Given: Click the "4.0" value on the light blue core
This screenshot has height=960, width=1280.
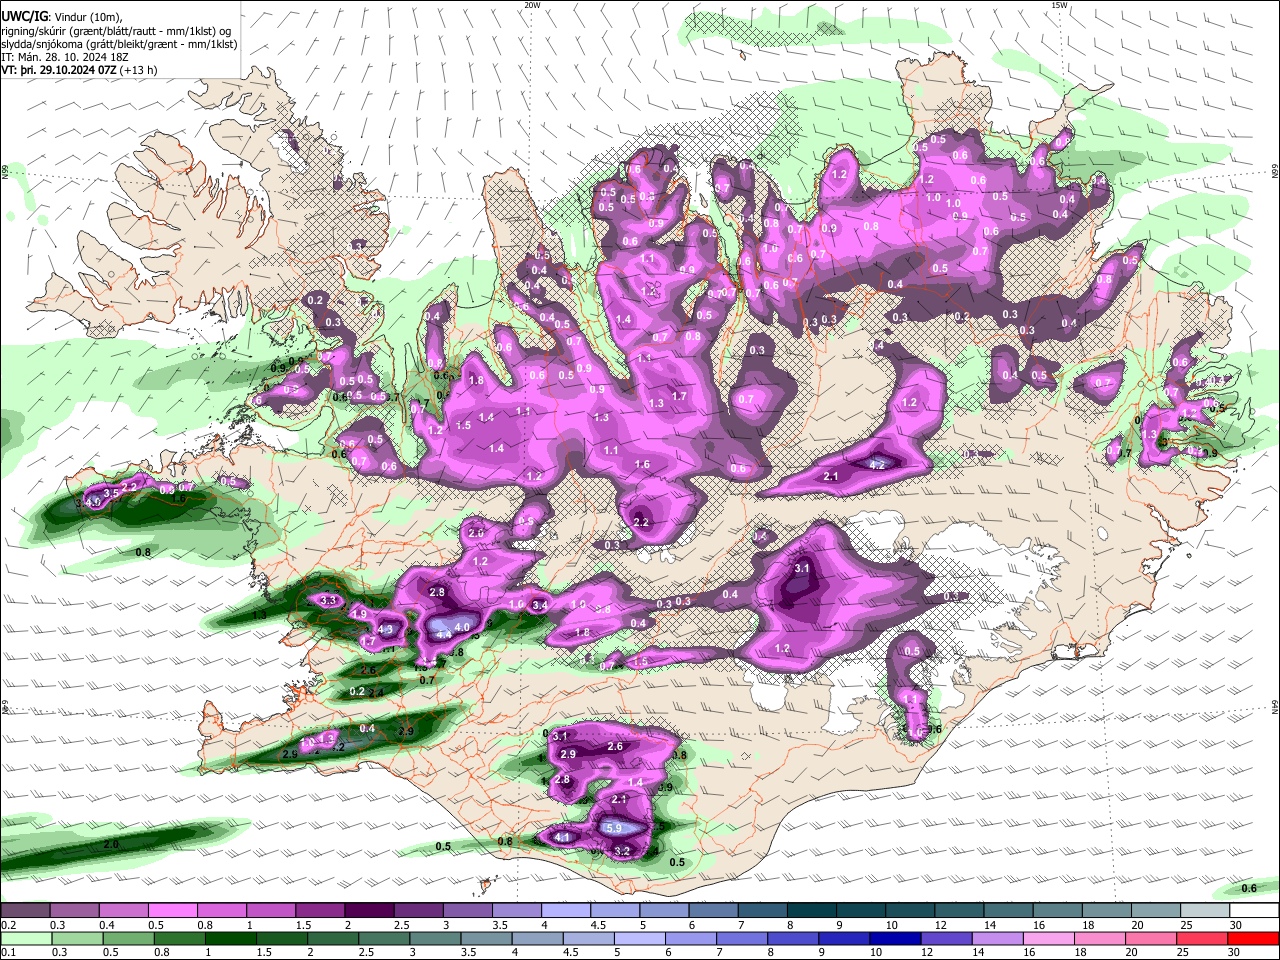Looking at the screenshot, I should [x=462, y=627].
